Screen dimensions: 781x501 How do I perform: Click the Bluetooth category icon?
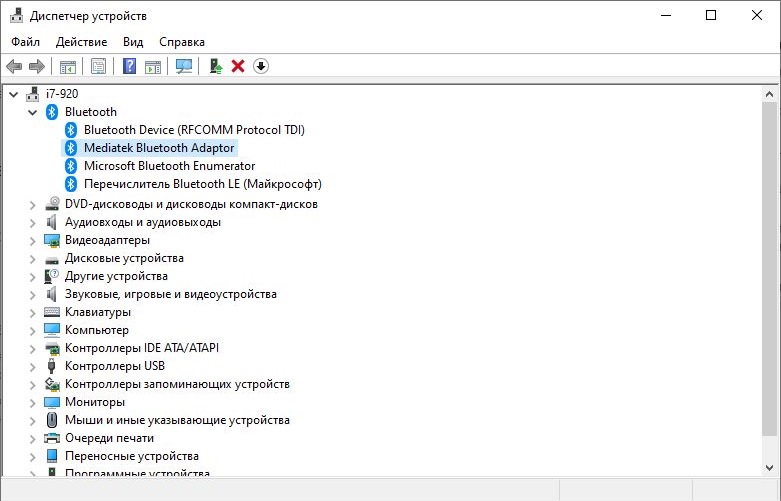tap(52, 112)
